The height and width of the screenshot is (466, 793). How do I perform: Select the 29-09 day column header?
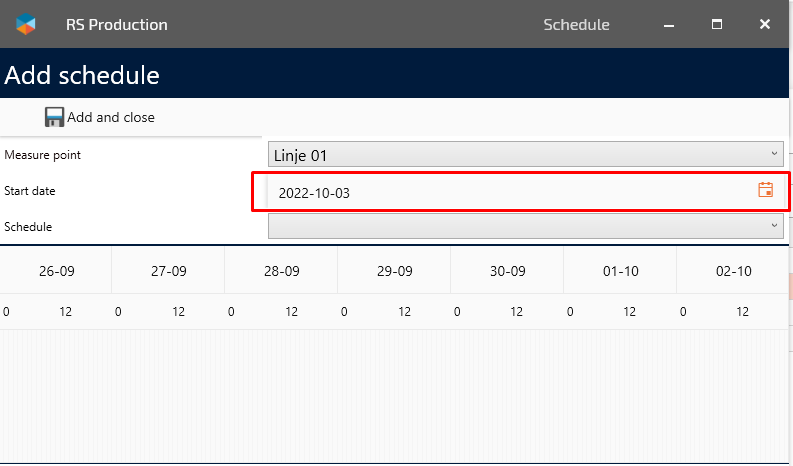pyautogui.click(x=395, y=271)
